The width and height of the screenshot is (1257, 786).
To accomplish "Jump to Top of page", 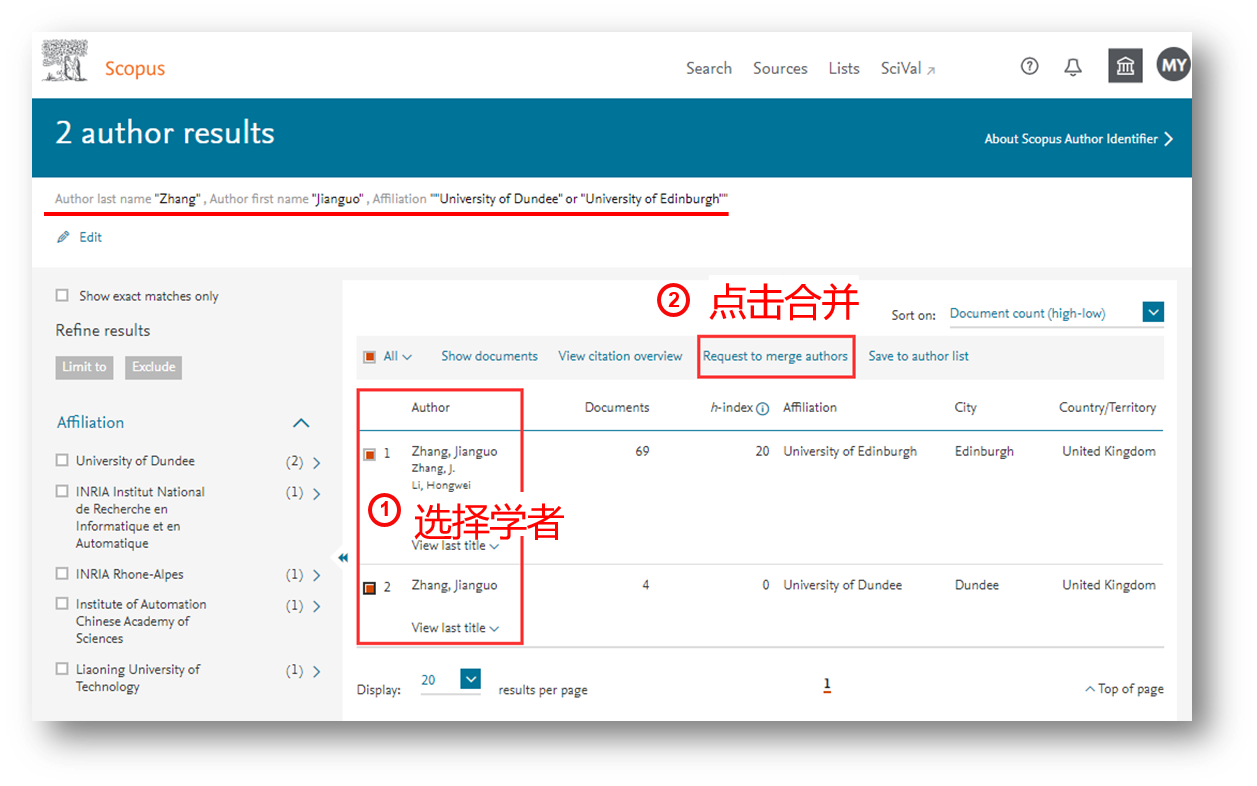I will tap(1124, 689).
